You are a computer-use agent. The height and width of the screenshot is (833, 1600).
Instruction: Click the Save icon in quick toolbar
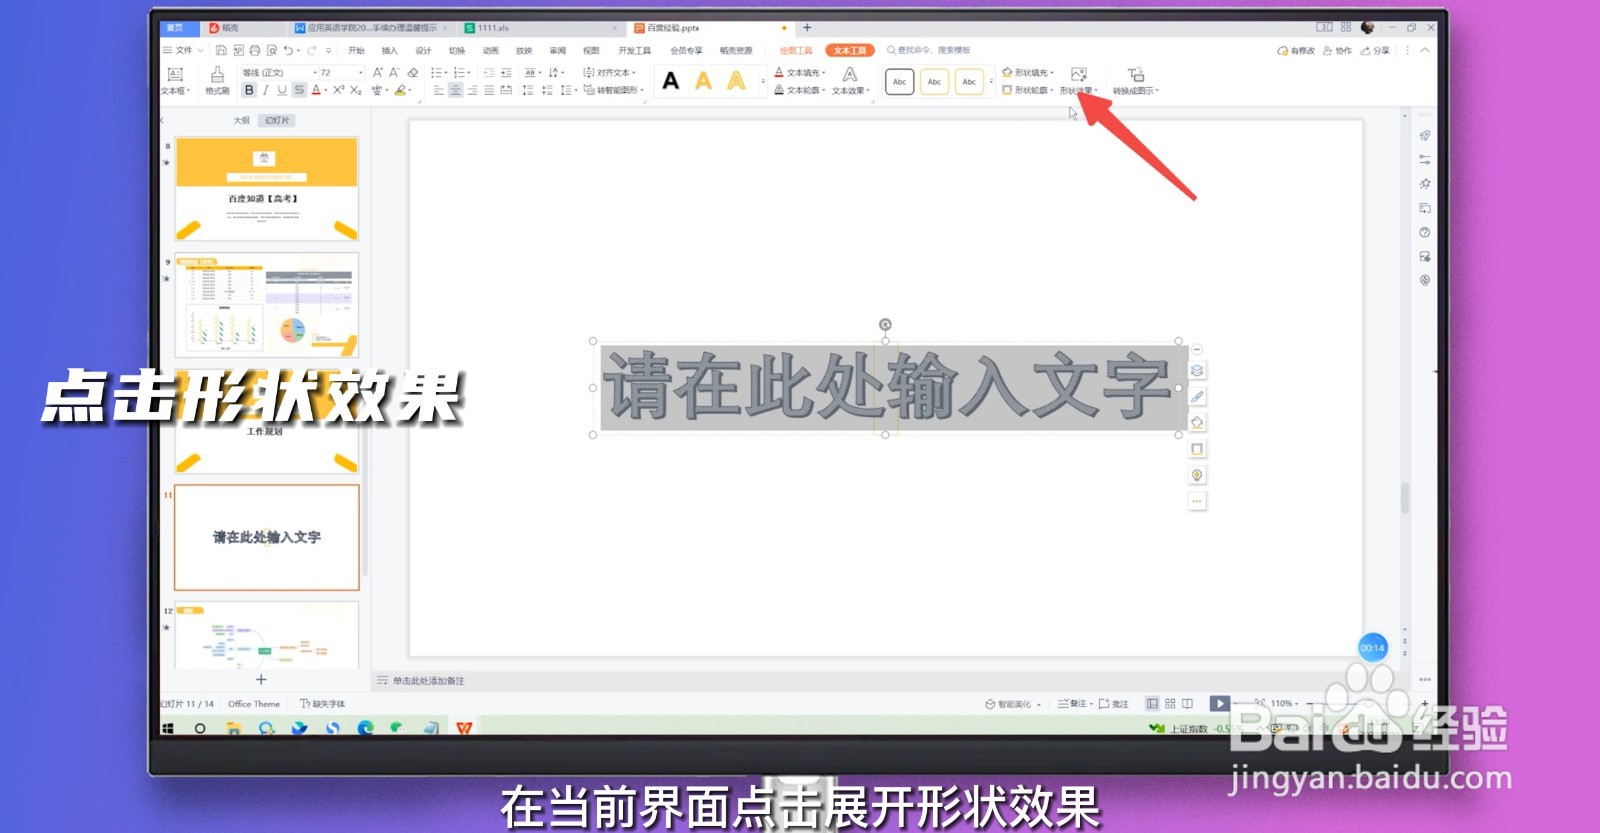[x=221, y=50]
